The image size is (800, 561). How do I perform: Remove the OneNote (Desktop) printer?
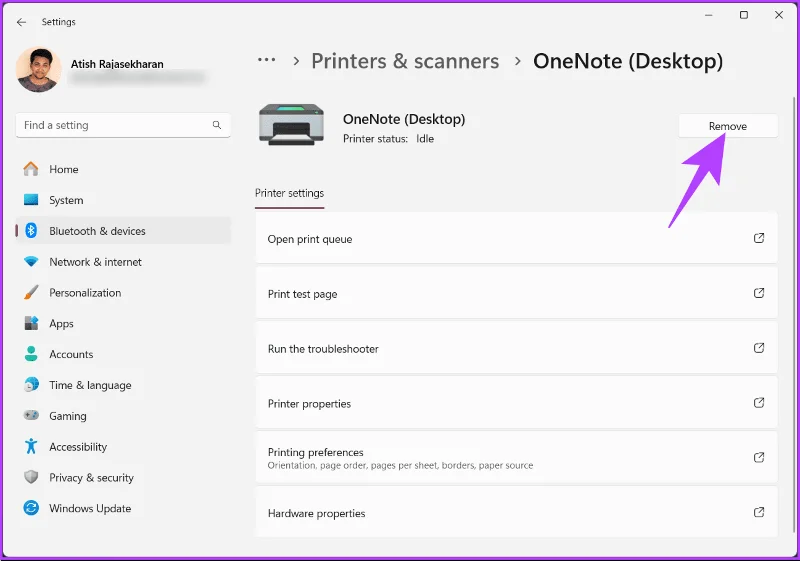(728, 126)
